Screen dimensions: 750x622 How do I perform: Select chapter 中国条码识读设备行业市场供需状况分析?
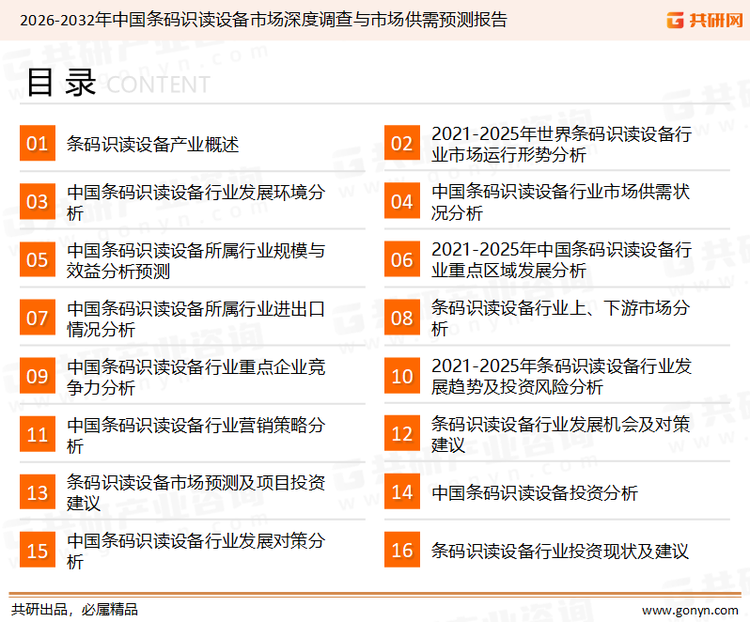[x=561, y=202]
